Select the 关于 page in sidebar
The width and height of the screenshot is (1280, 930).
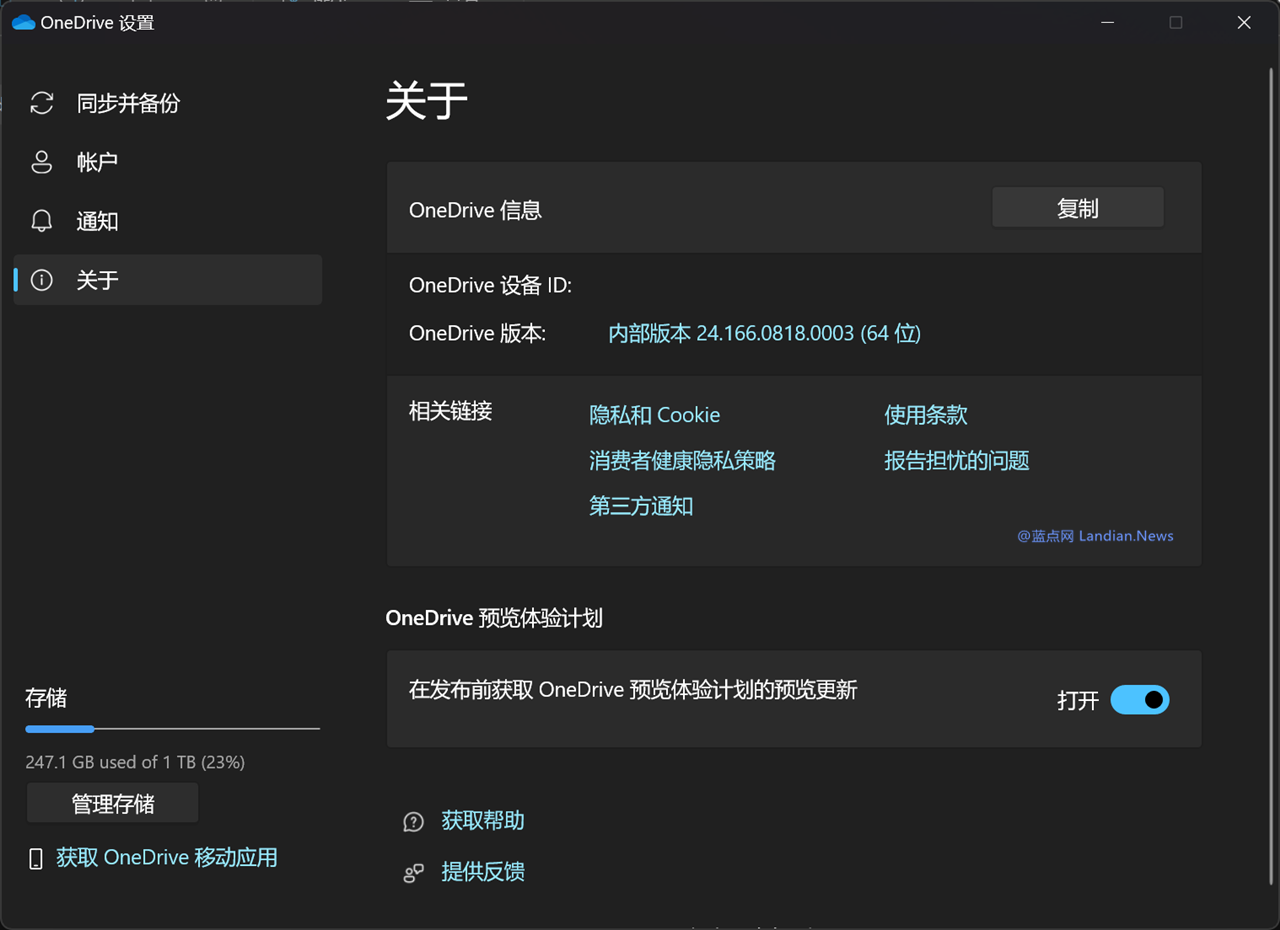(x=168, y=280)
